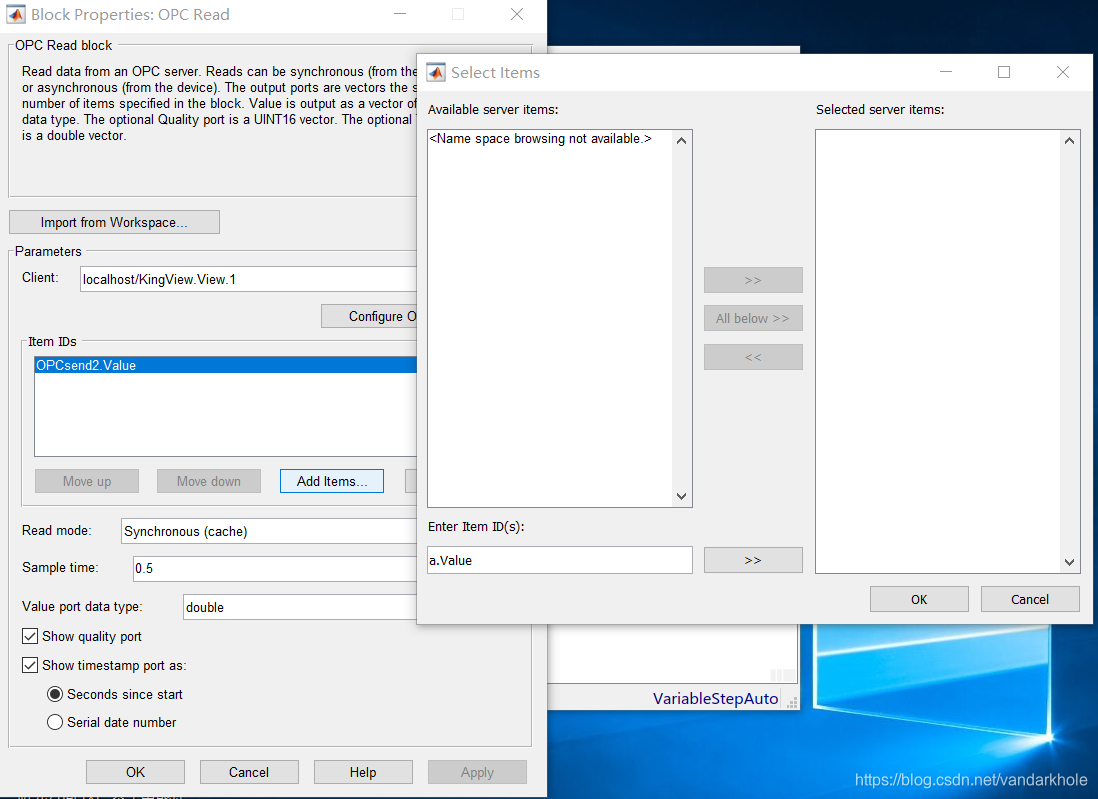Screen dimensions: 1098x799
Task: Click 'Name space browsing not available' entry
Action: (x=540, y=139)
